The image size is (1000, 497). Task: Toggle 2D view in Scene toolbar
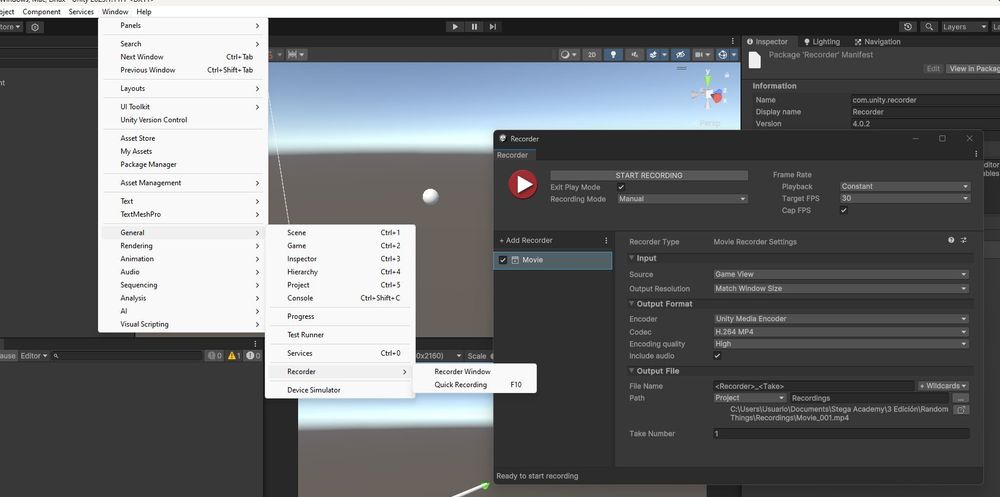click(x=592, y=55)
